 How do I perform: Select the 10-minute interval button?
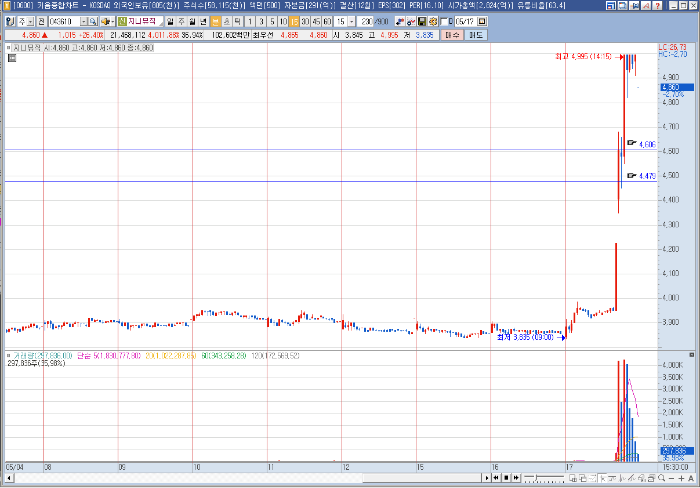pos(283,21)
